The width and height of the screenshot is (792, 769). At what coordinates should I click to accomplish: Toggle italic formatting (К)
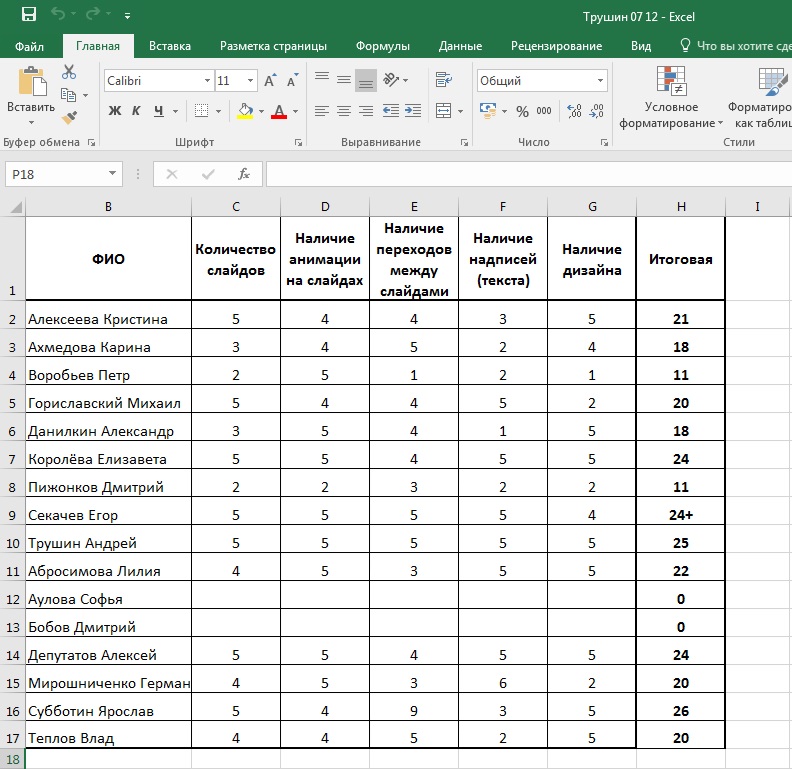pos(136,111)
